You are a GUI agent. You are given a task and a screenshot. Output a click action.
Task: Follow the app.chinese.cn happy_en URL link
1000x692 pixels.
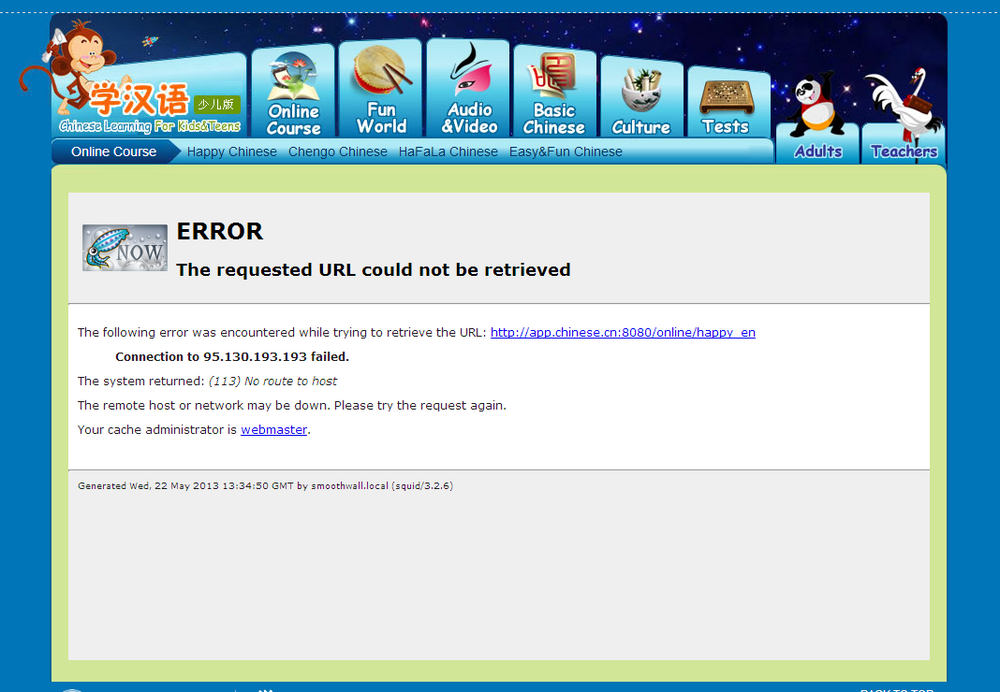pyautogui.click(x=622, y=332)
